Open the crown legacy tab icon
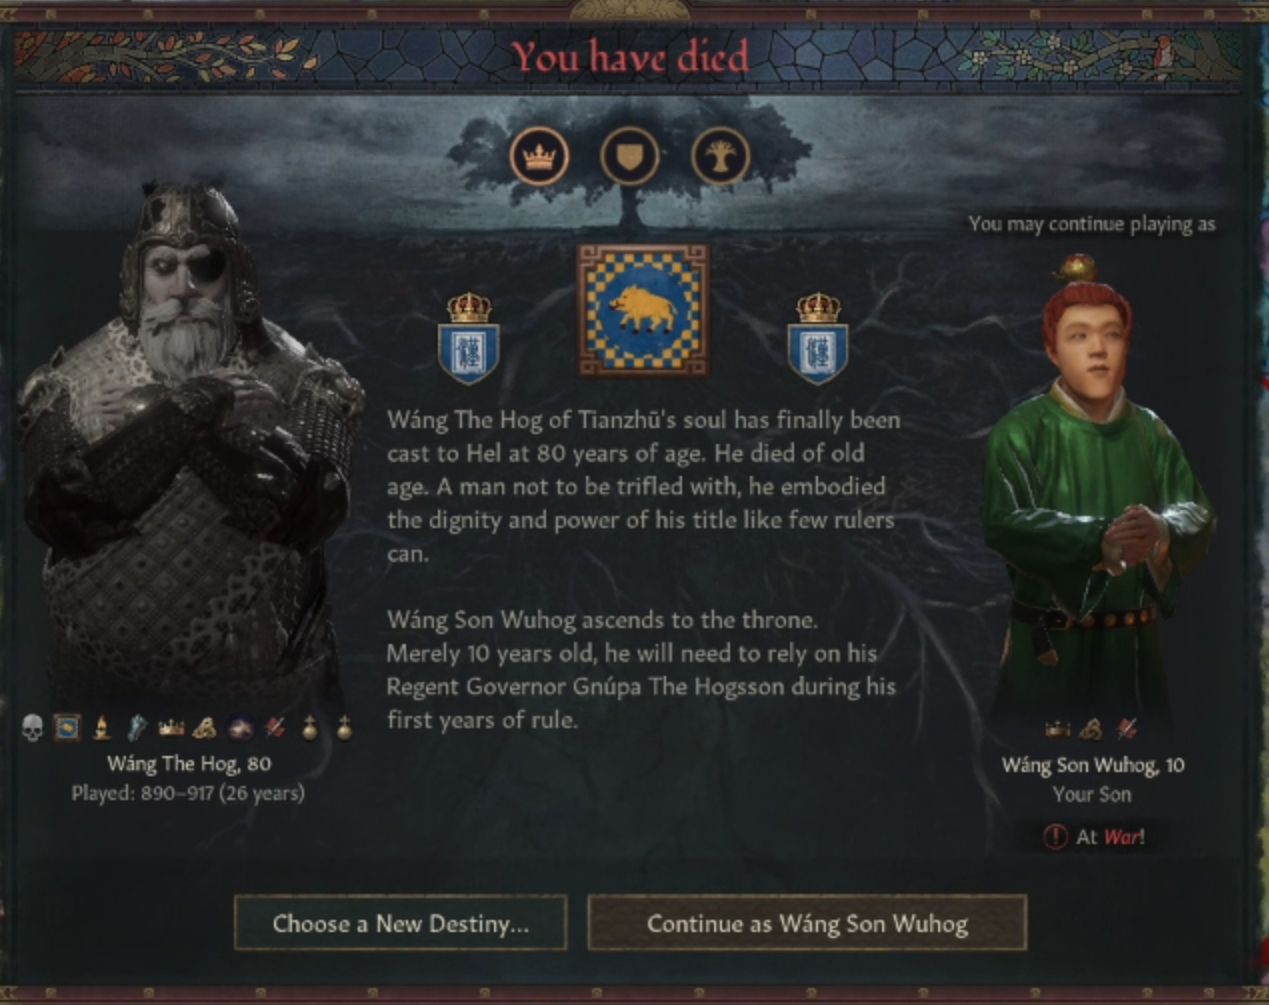The width and height of the screenshot is (1269, 1005). (x=539, y=157)
